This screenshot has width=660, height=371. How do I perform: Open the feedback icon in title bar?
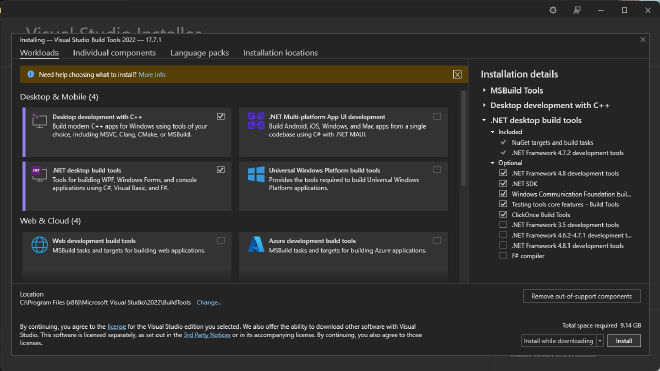(577, 10)
